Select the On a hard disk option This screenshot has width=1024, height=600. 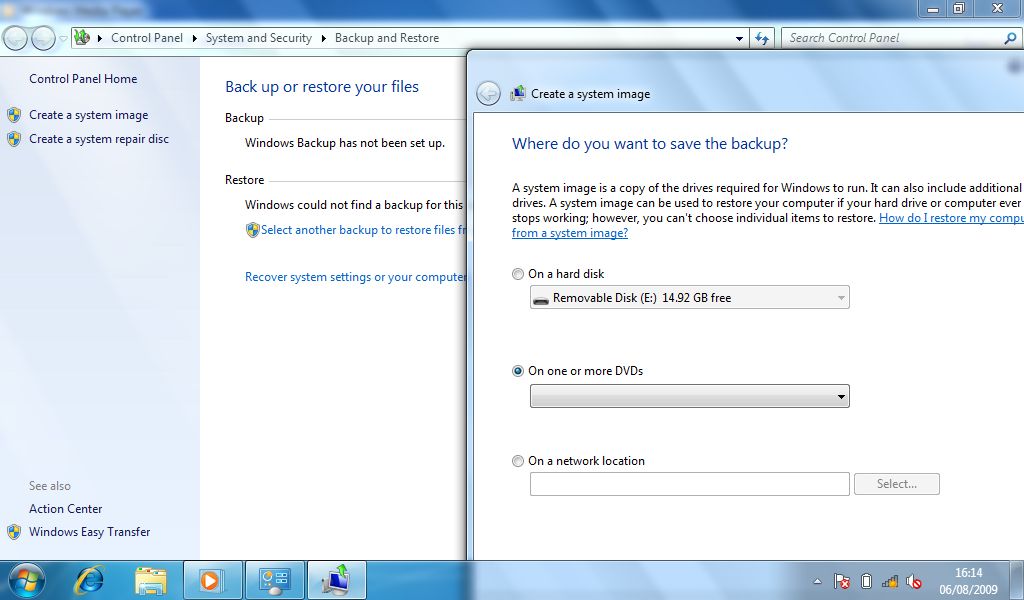(x=518, y=274)
